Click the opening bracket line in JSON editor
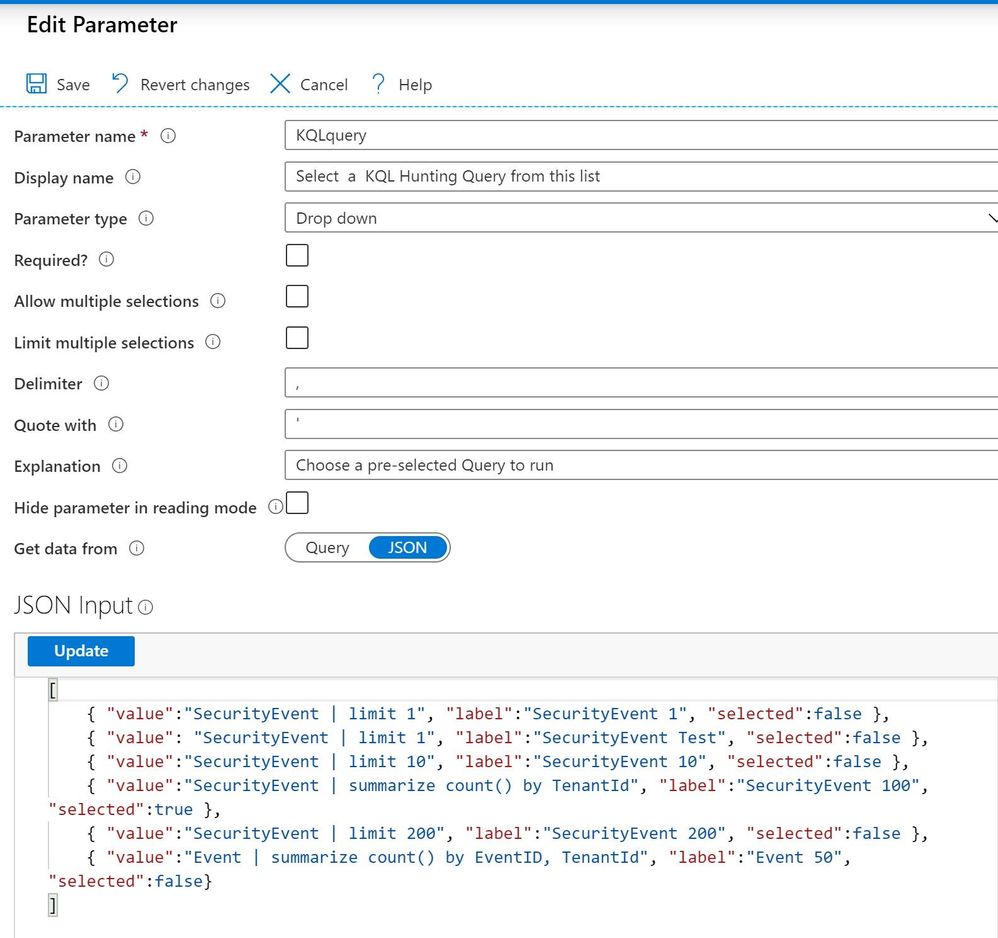Image resolution: width=998 pixels, height=938 pixels. coord(53,690)
